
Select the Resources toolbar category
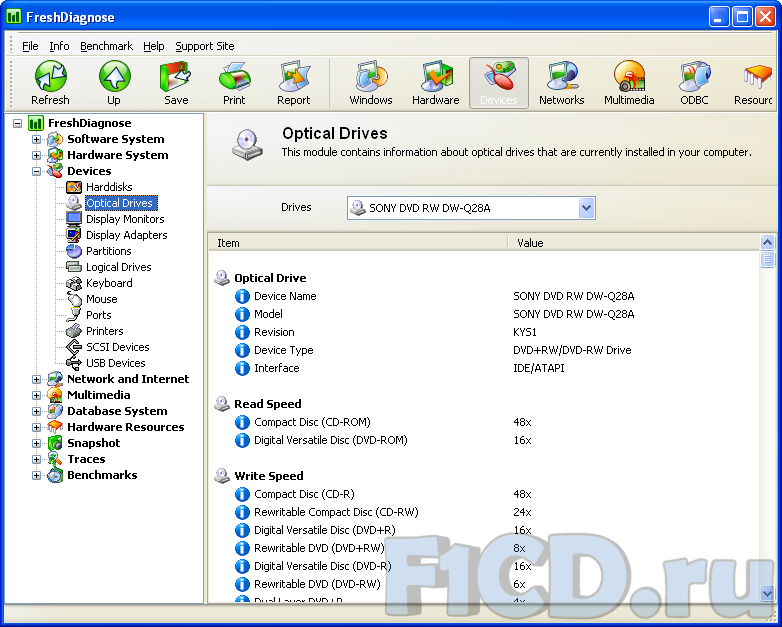click(754, 83)
